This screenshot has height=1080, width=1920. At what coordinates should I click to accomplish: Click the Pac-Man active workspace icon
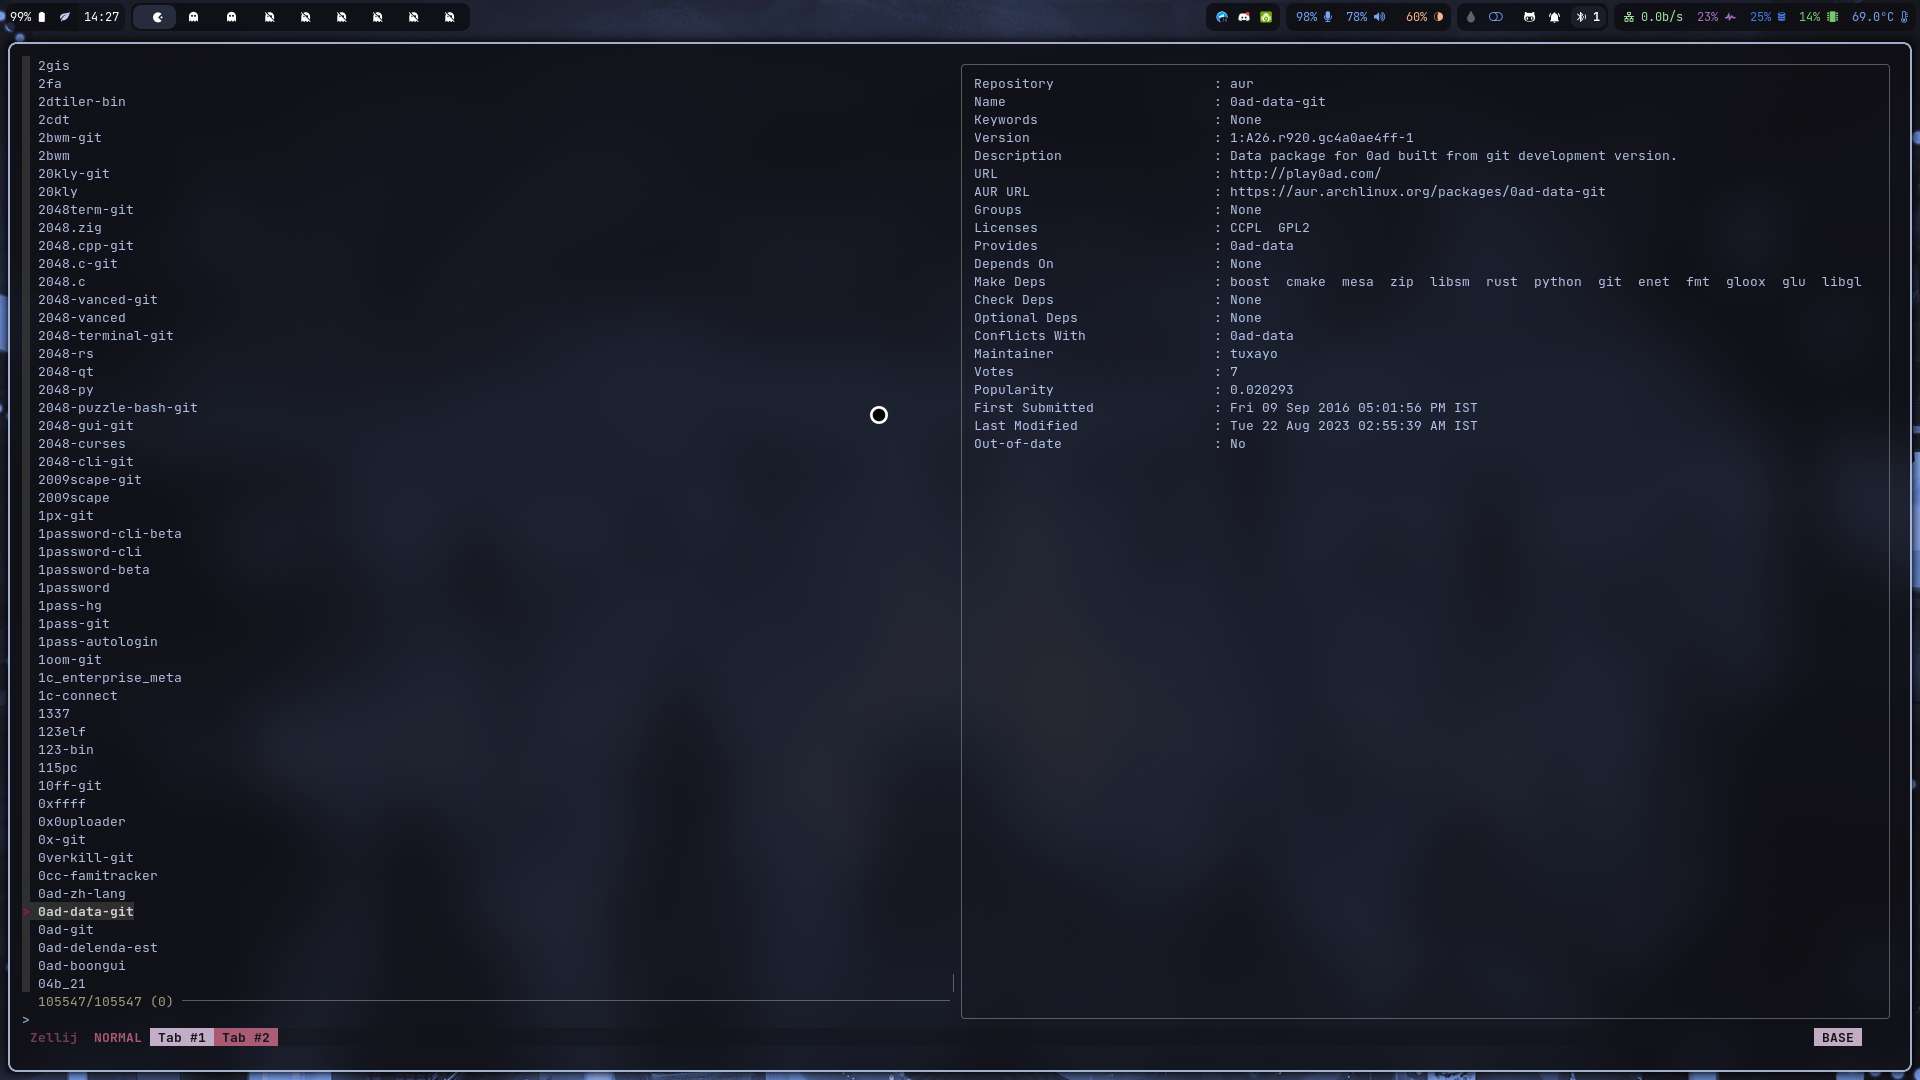pyautogui.click(x=156, y=17)
